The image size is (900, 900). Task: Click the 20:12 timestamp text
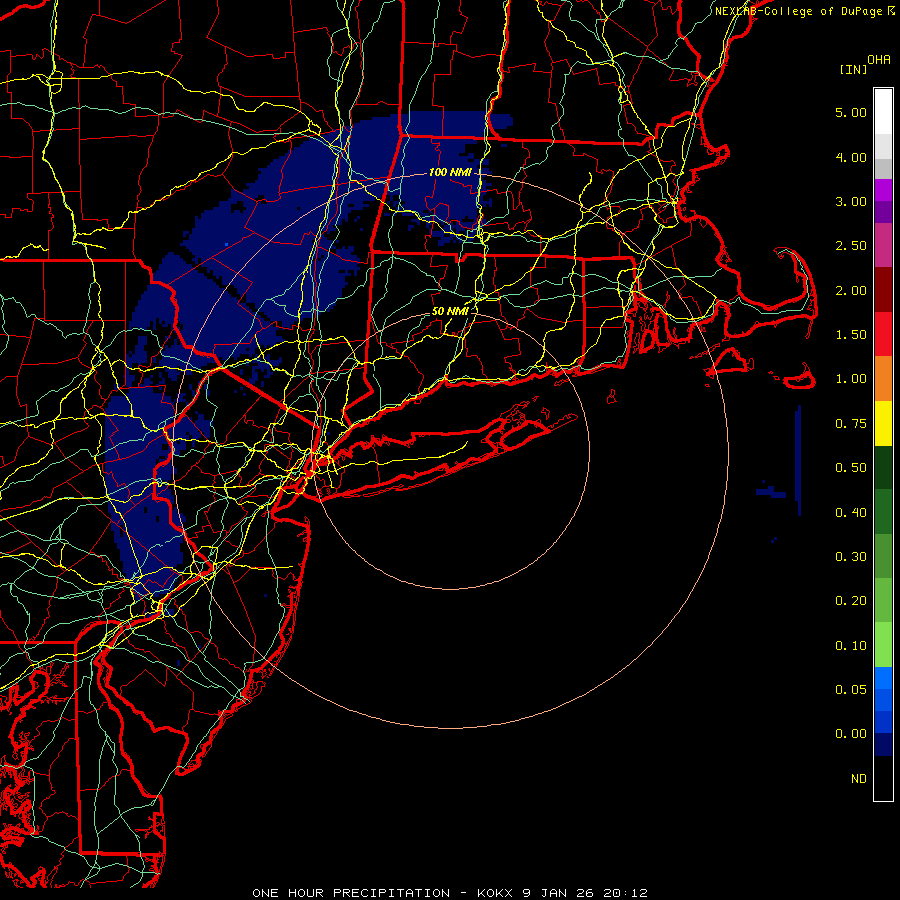pos(624,893)
